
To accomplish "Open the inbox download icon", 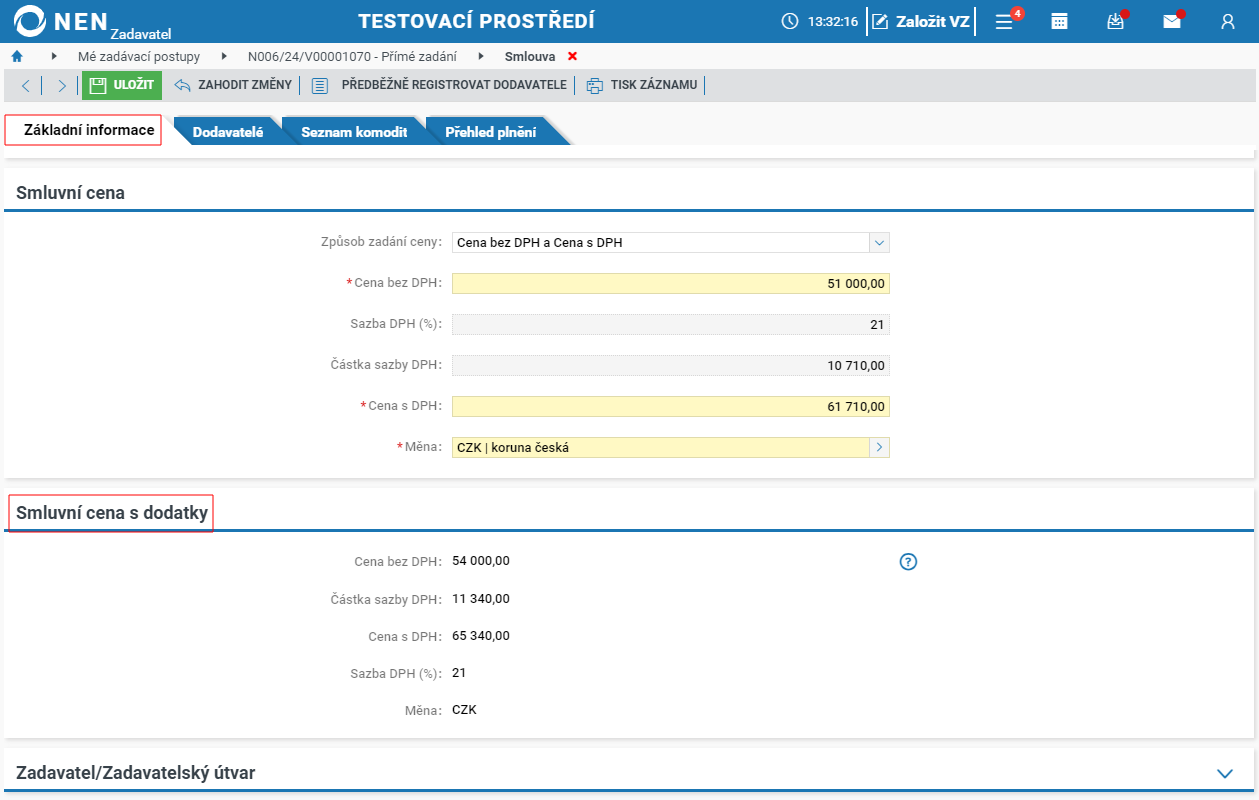I will pos(1116,21).
